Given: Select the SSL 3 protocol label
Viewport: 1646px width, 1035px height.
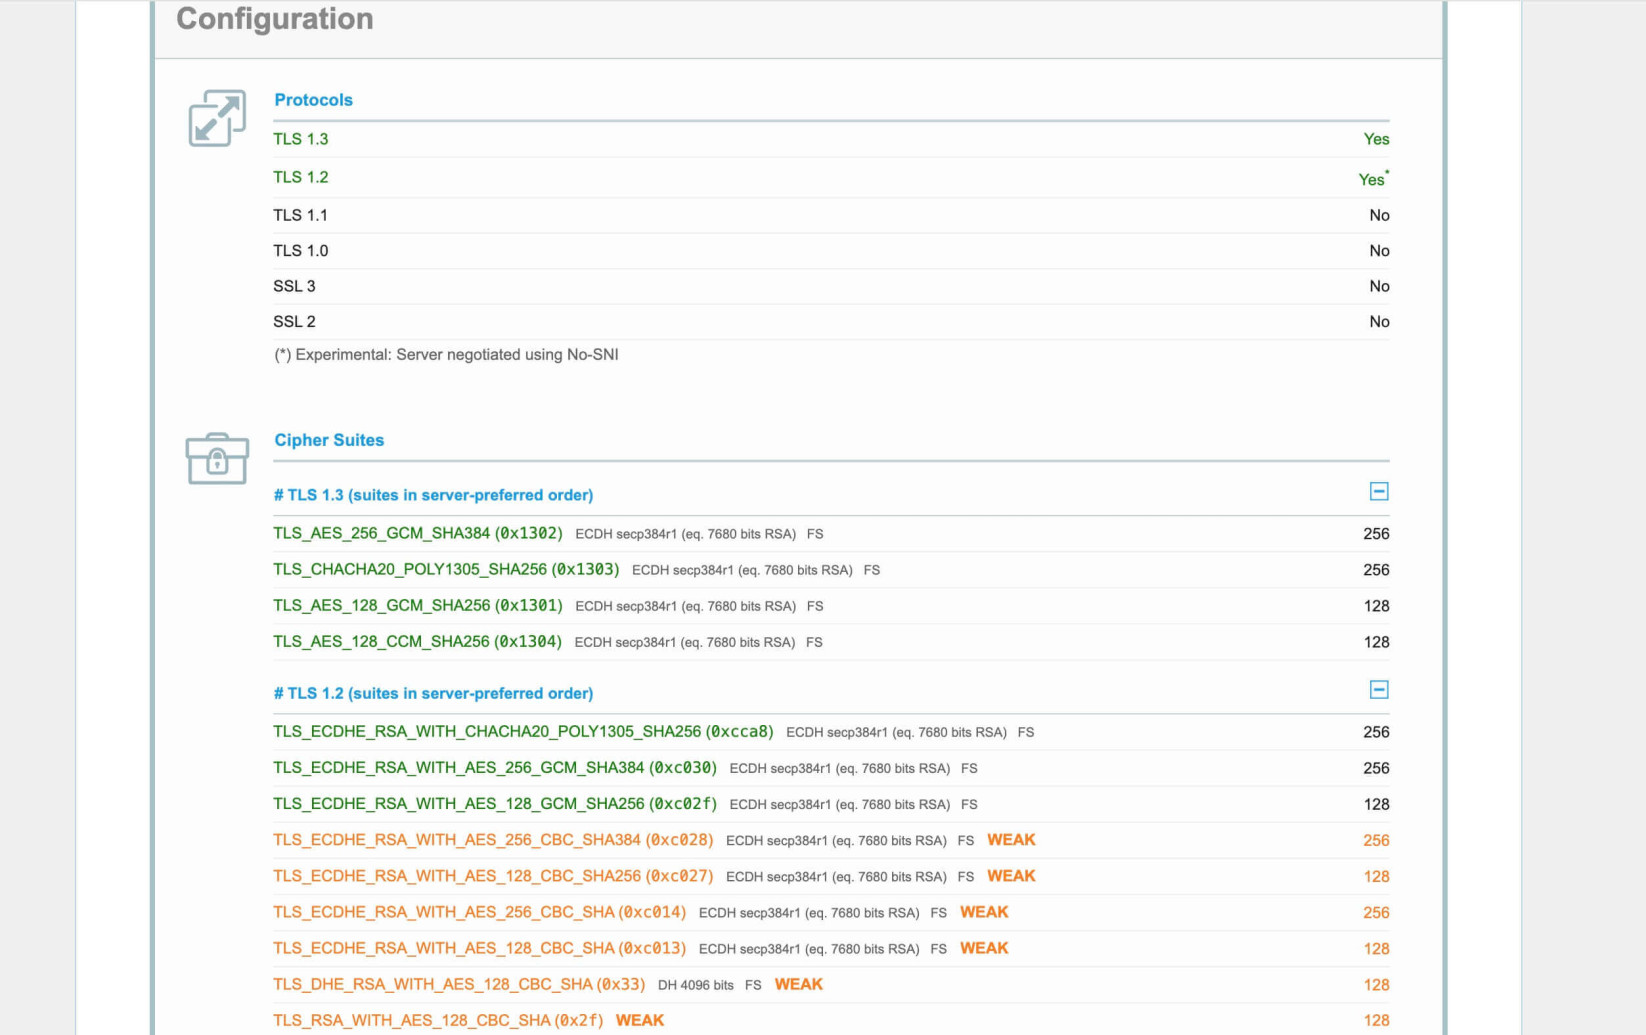Looking at the screenshot, I should point(294,286).
